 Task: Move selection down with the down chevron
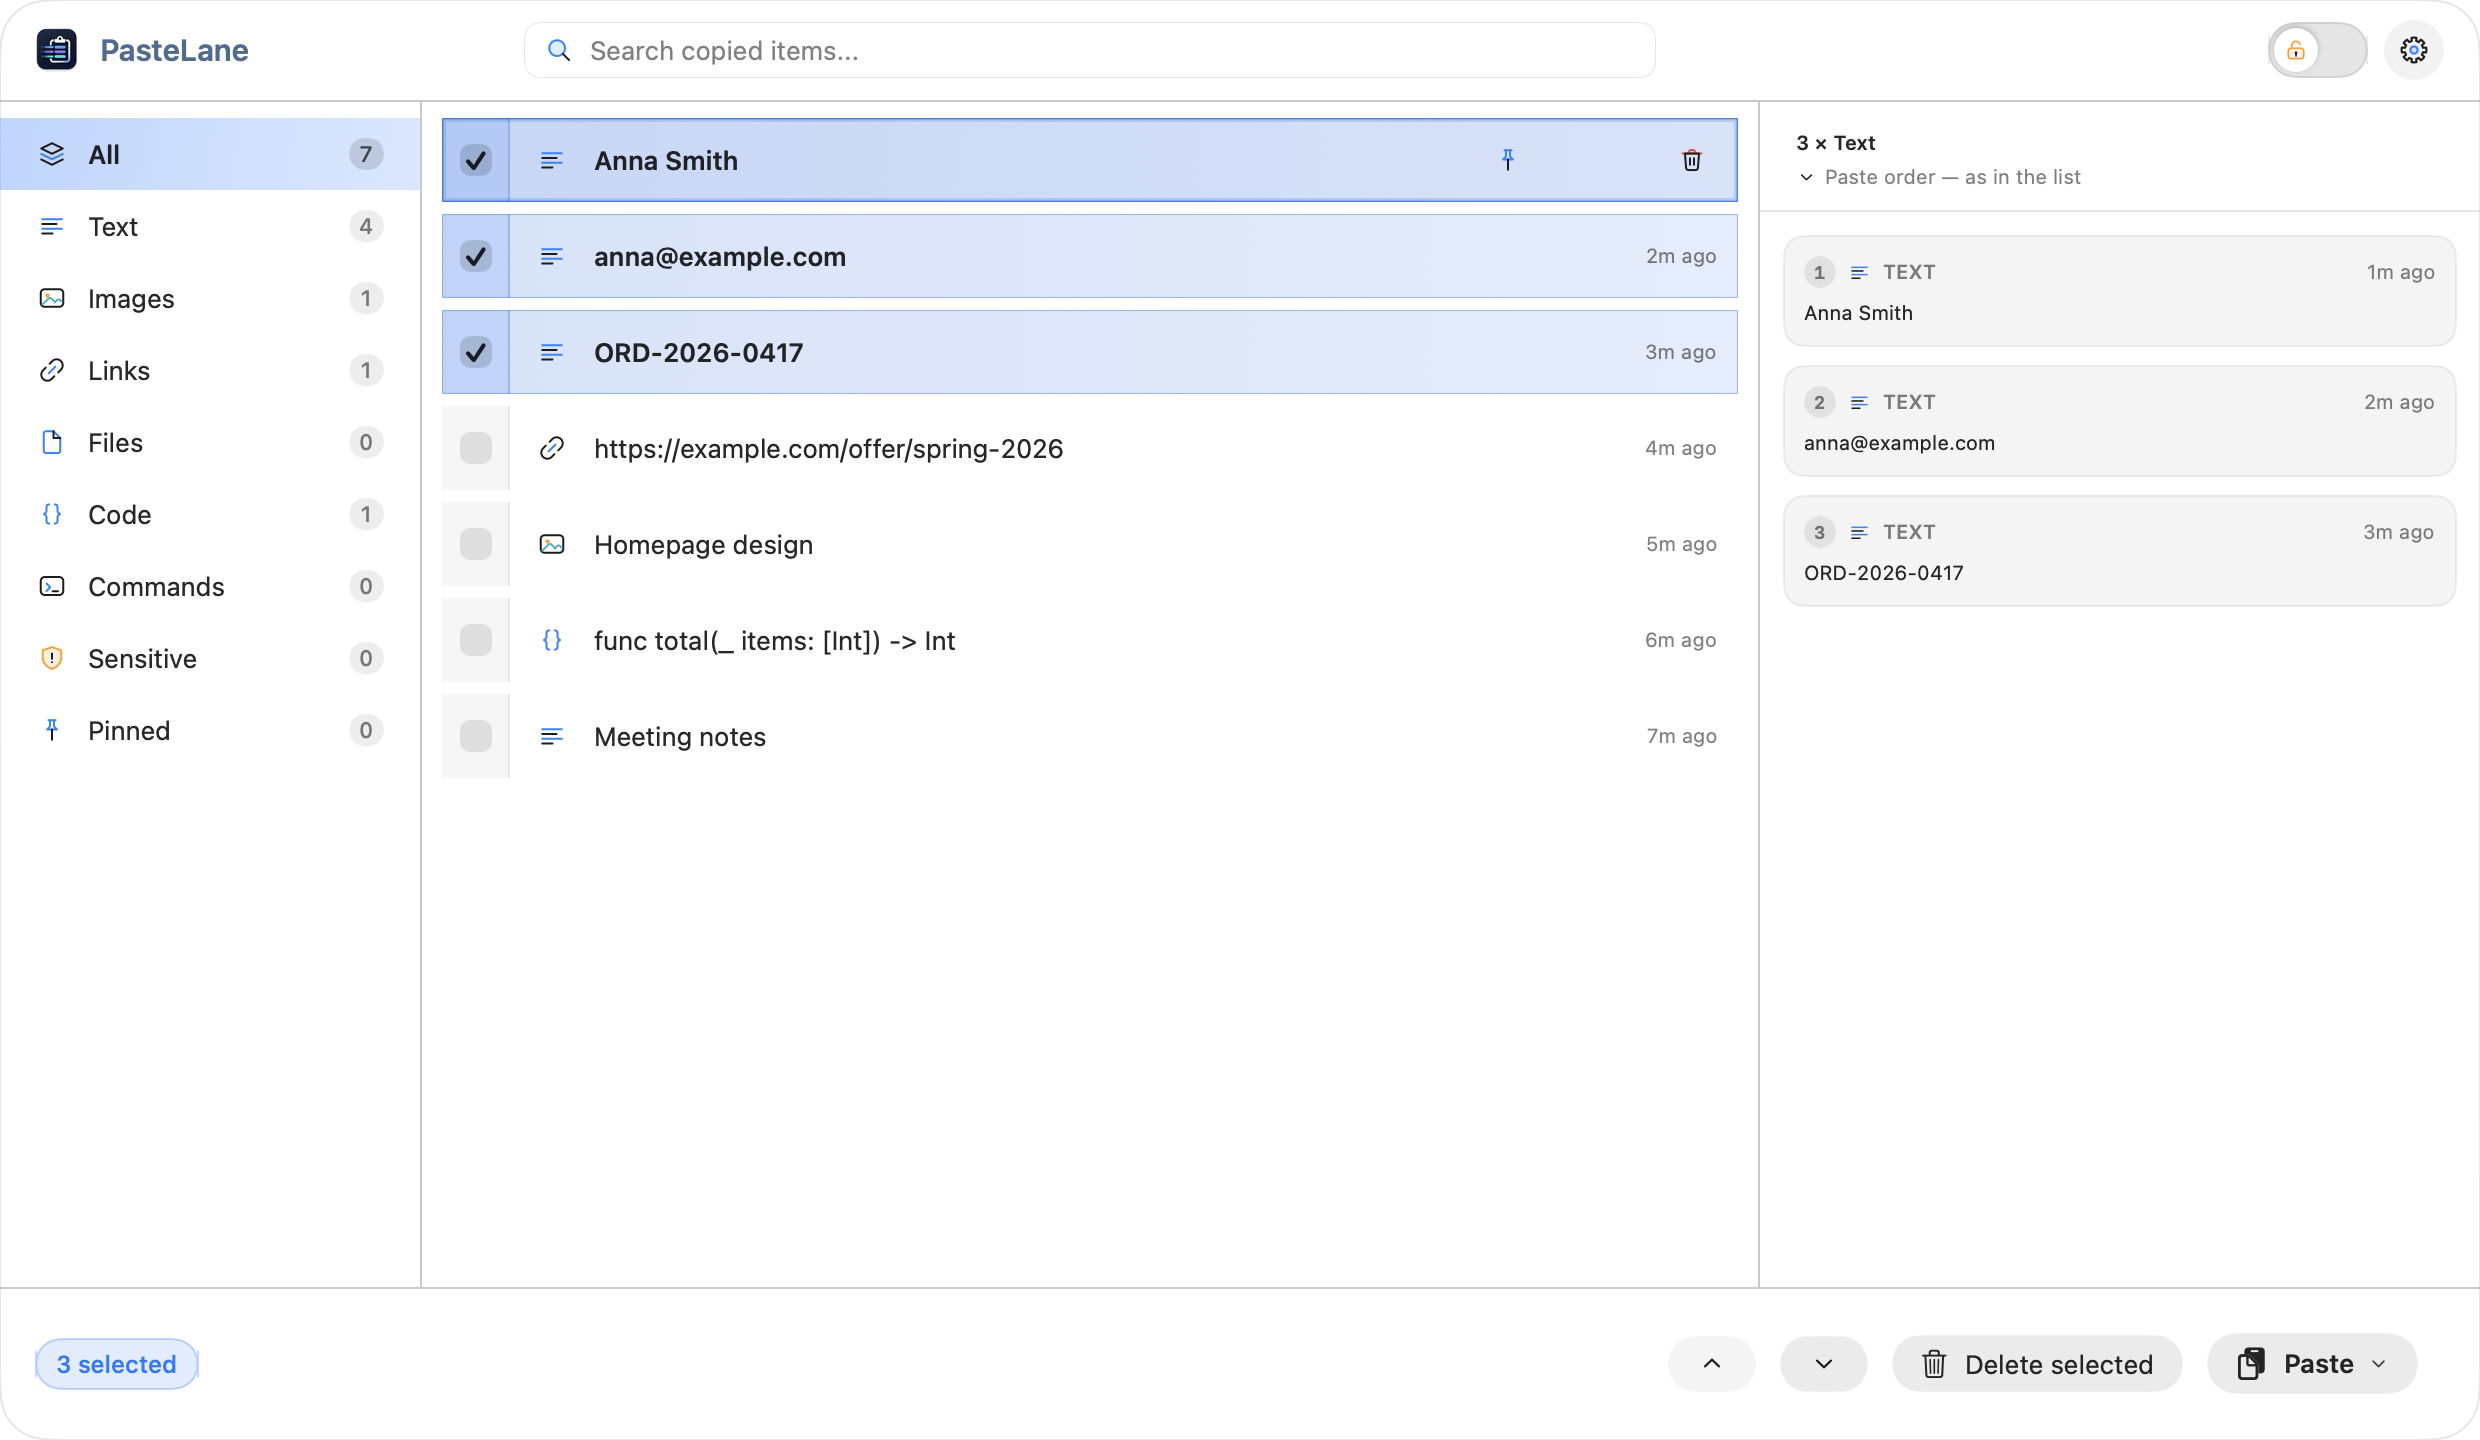click(1823, 1364)
